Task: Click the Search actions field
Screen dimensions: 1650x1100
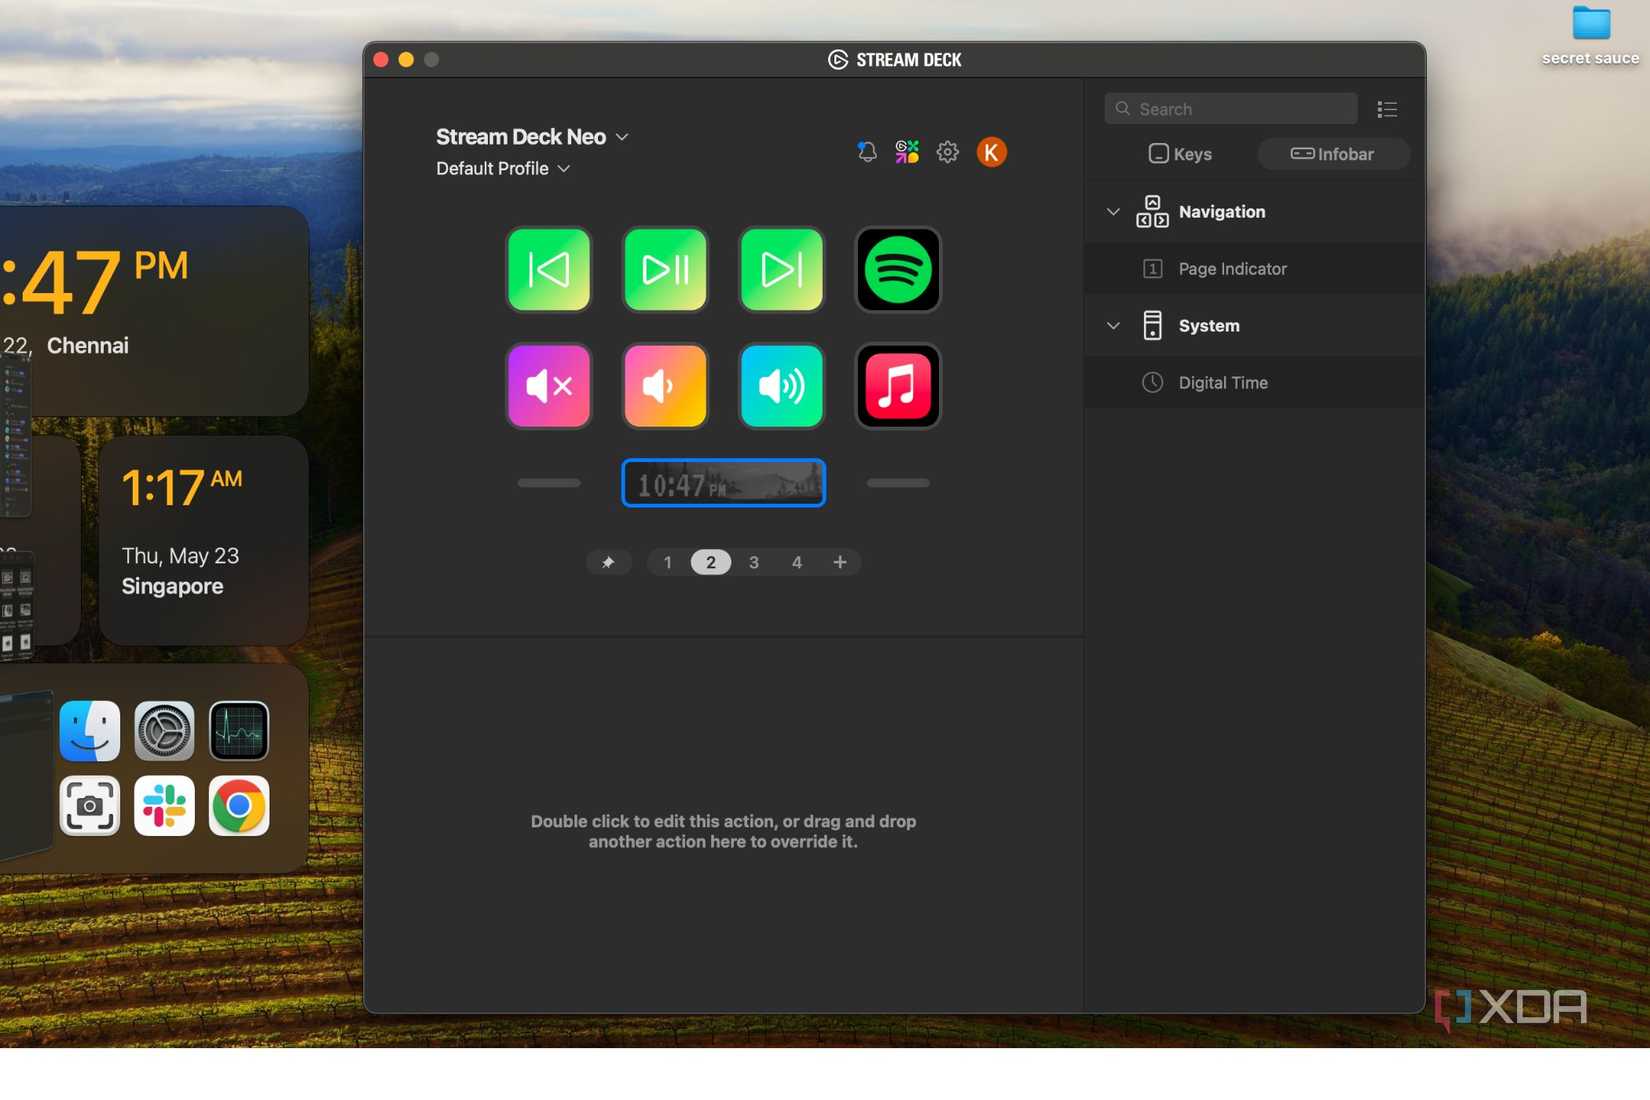Action: [1230, 108]
